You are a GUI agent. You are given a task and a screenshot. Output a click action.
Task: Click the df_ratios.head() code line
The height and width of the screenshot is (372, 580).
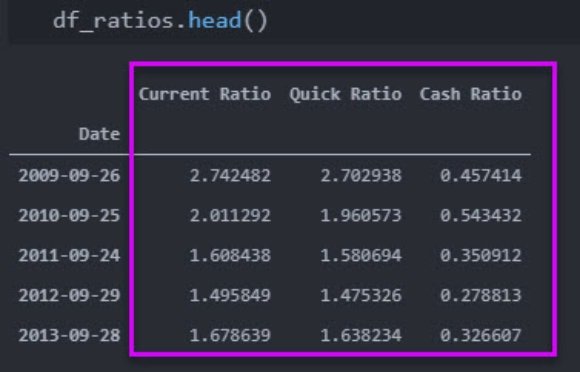click(160, 20)
